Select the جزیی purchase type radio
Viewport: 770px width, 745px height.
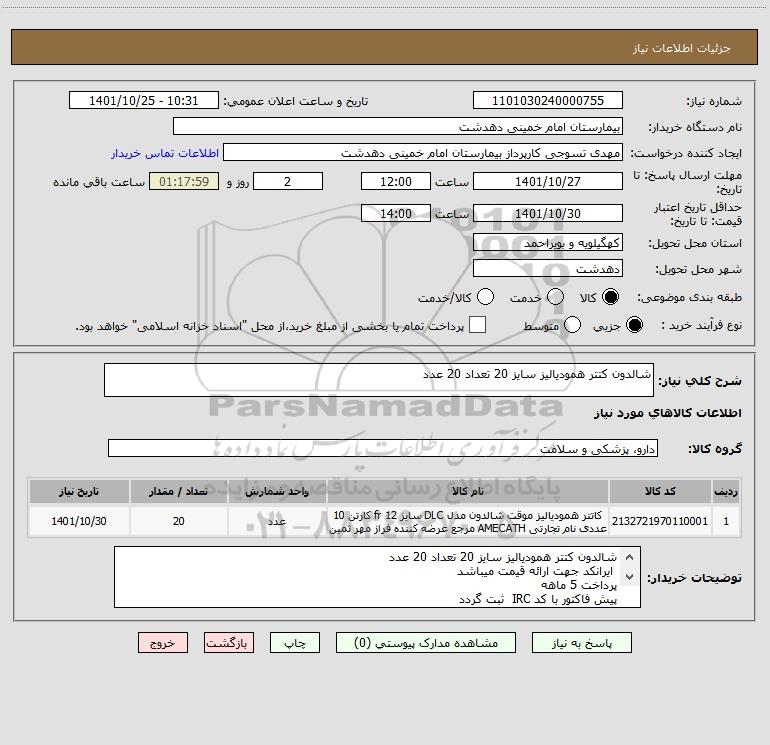point(634,325)
